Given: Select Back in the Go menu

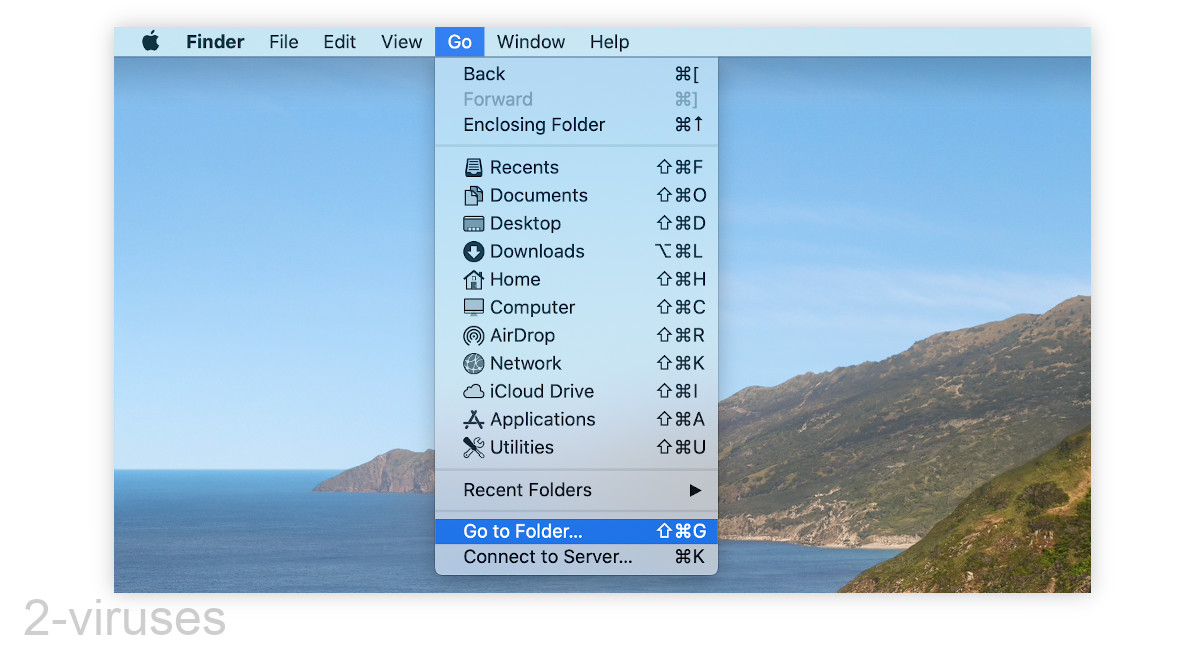Looking at the screenshot, I should 484,74.
